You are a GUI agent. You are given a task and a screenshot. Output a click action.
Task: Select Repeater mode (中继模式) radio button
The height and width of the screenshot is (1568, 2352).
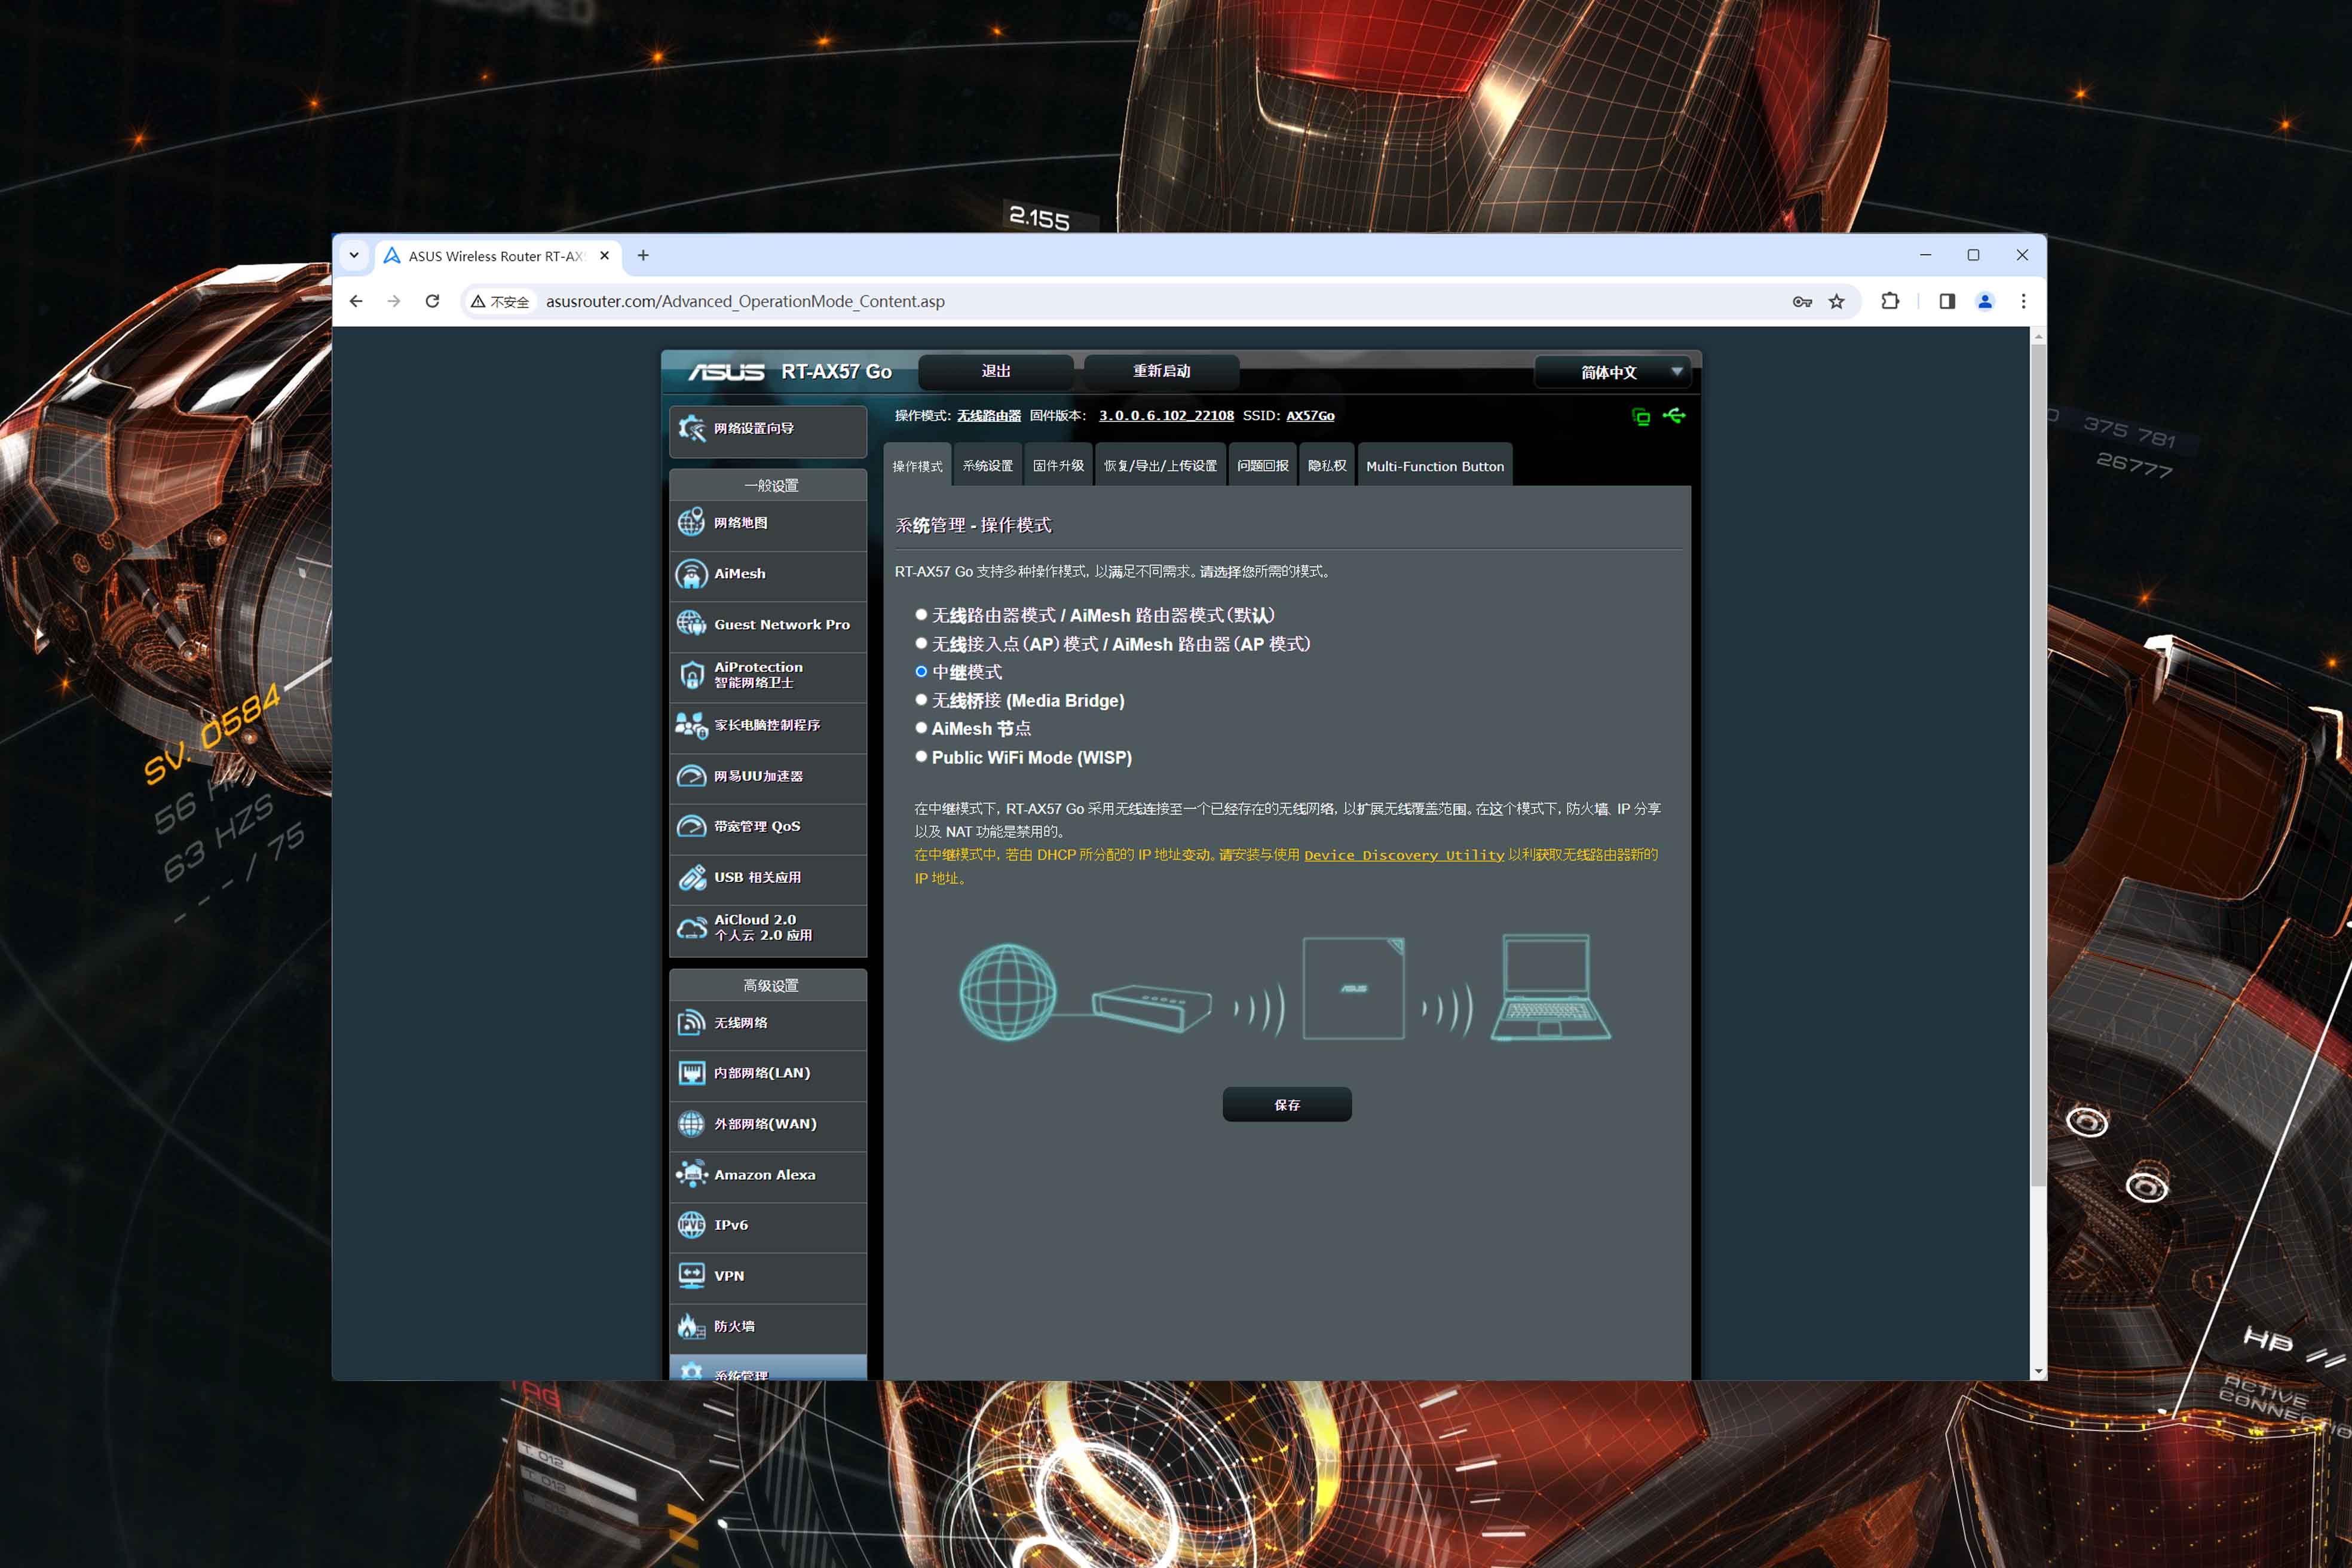pyautogui.click(x=921, y=671)
